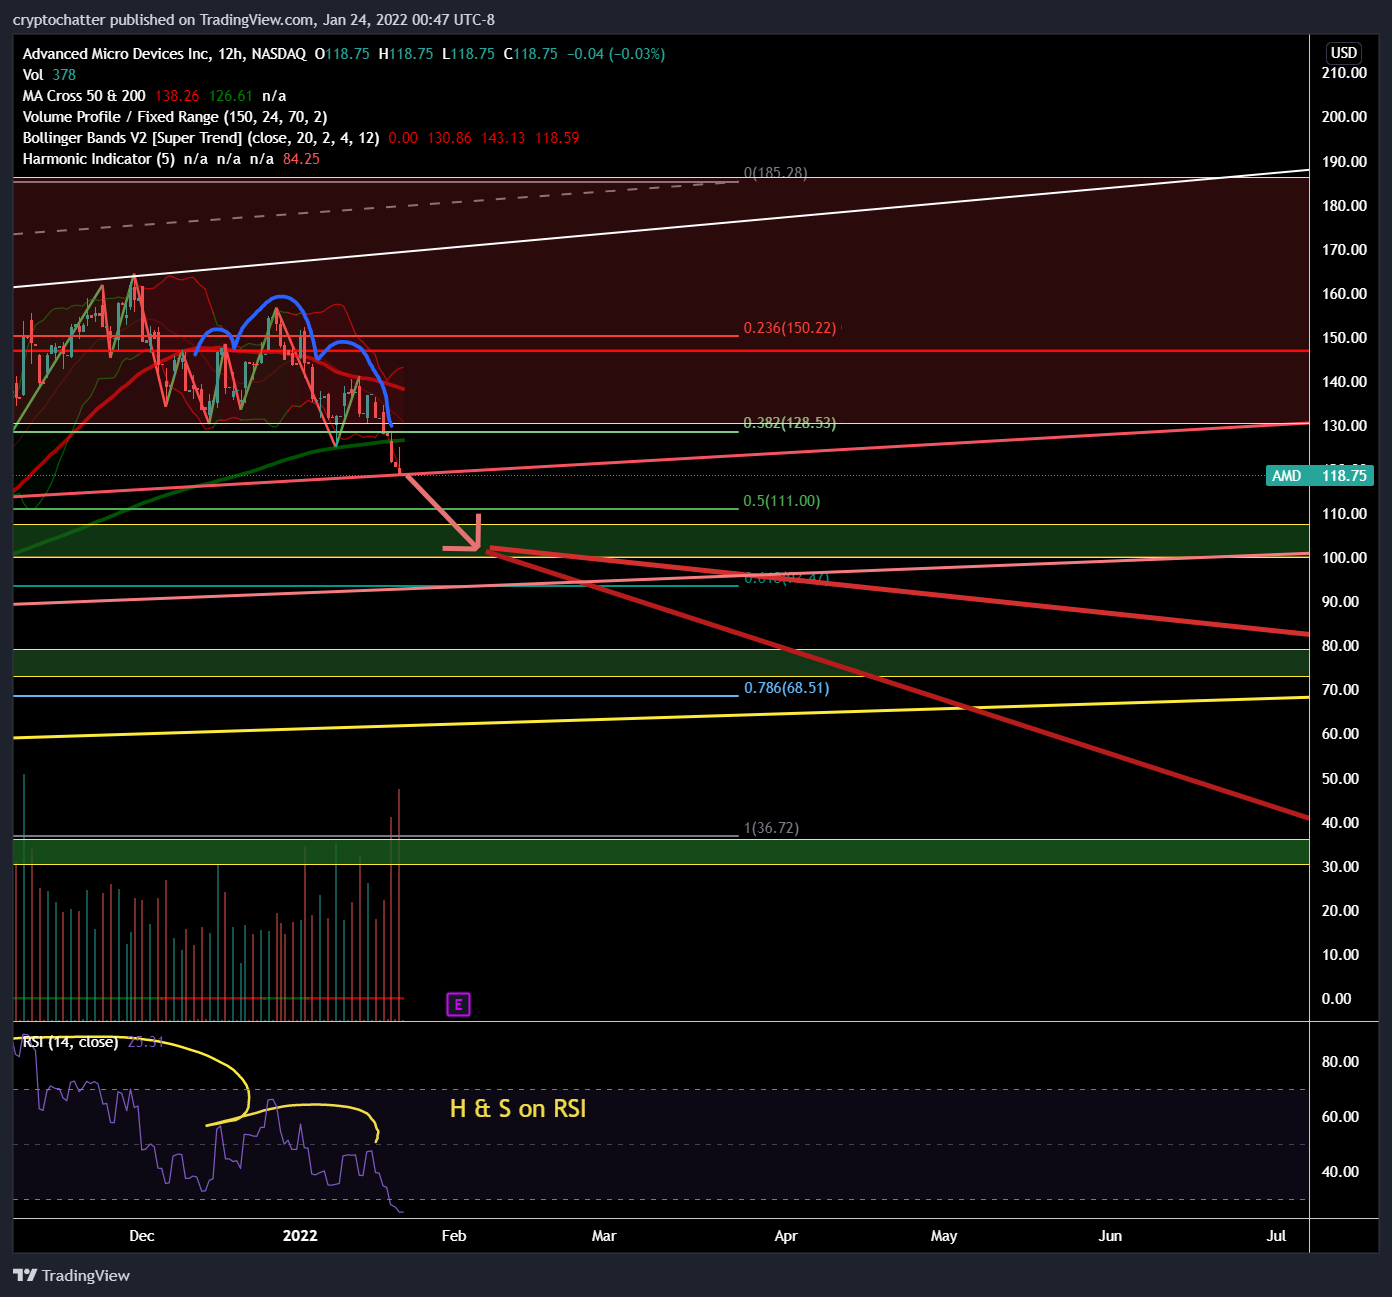Click the cryptochatter published header text
The height and width of the screenshot is (1297, 1392).
coord(254,20)
